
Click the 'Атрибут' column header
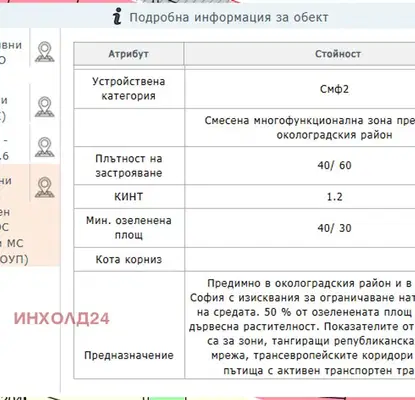[x=129, y=54]
